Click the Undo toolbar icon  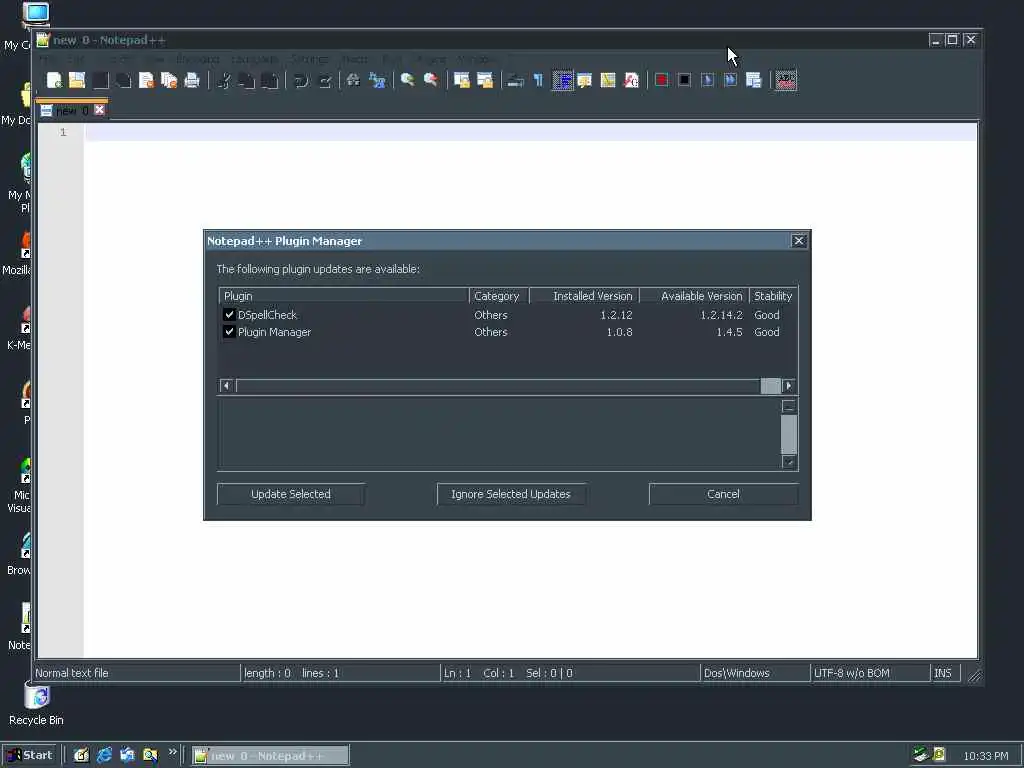(x=301, y=80)
